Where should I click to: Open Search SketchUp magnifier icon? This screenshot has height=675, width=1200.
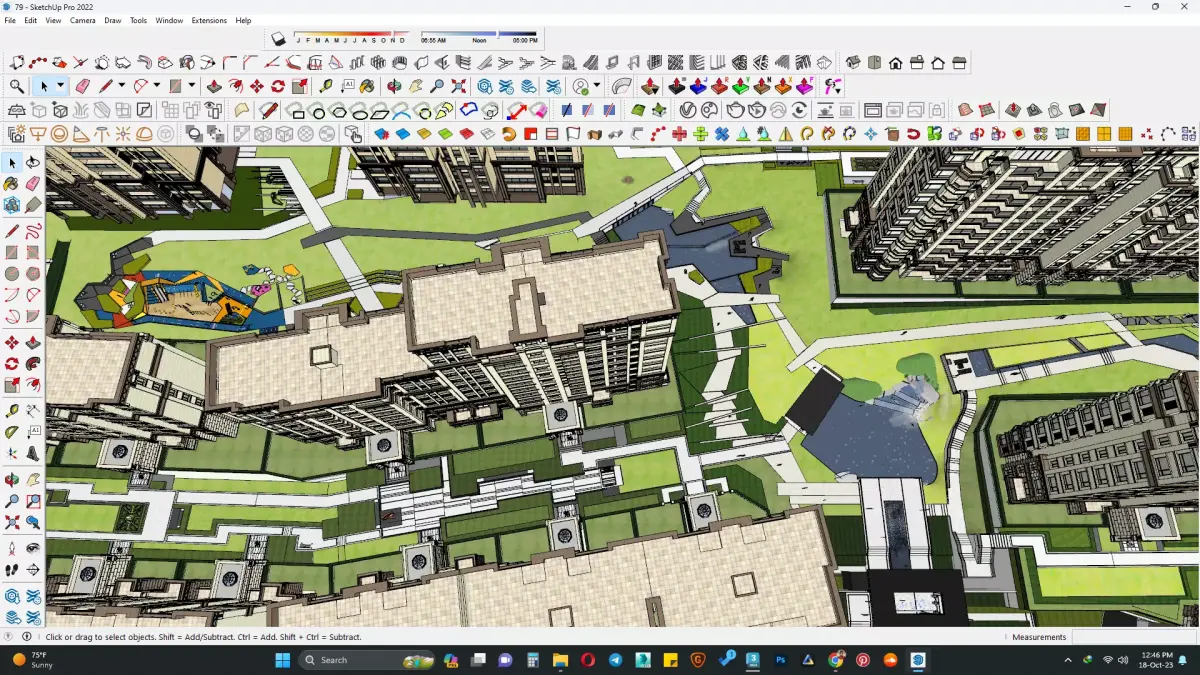click(17, 87)
